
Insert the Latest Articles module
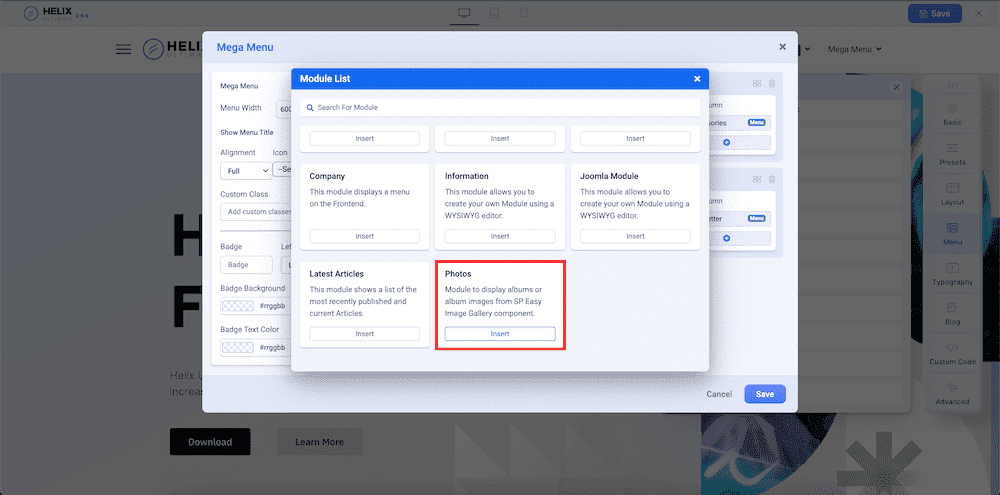click(x=365, y=334)
